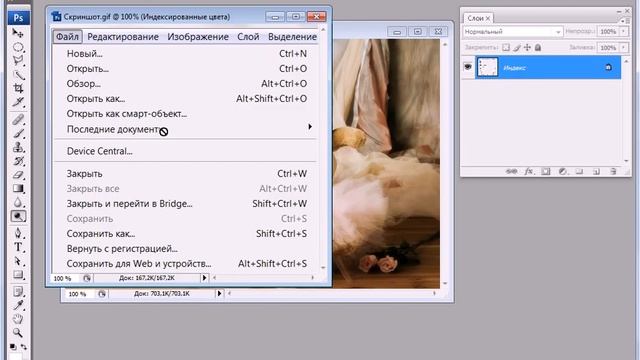
Task: Select the History Brush tool
Action: 18,161
